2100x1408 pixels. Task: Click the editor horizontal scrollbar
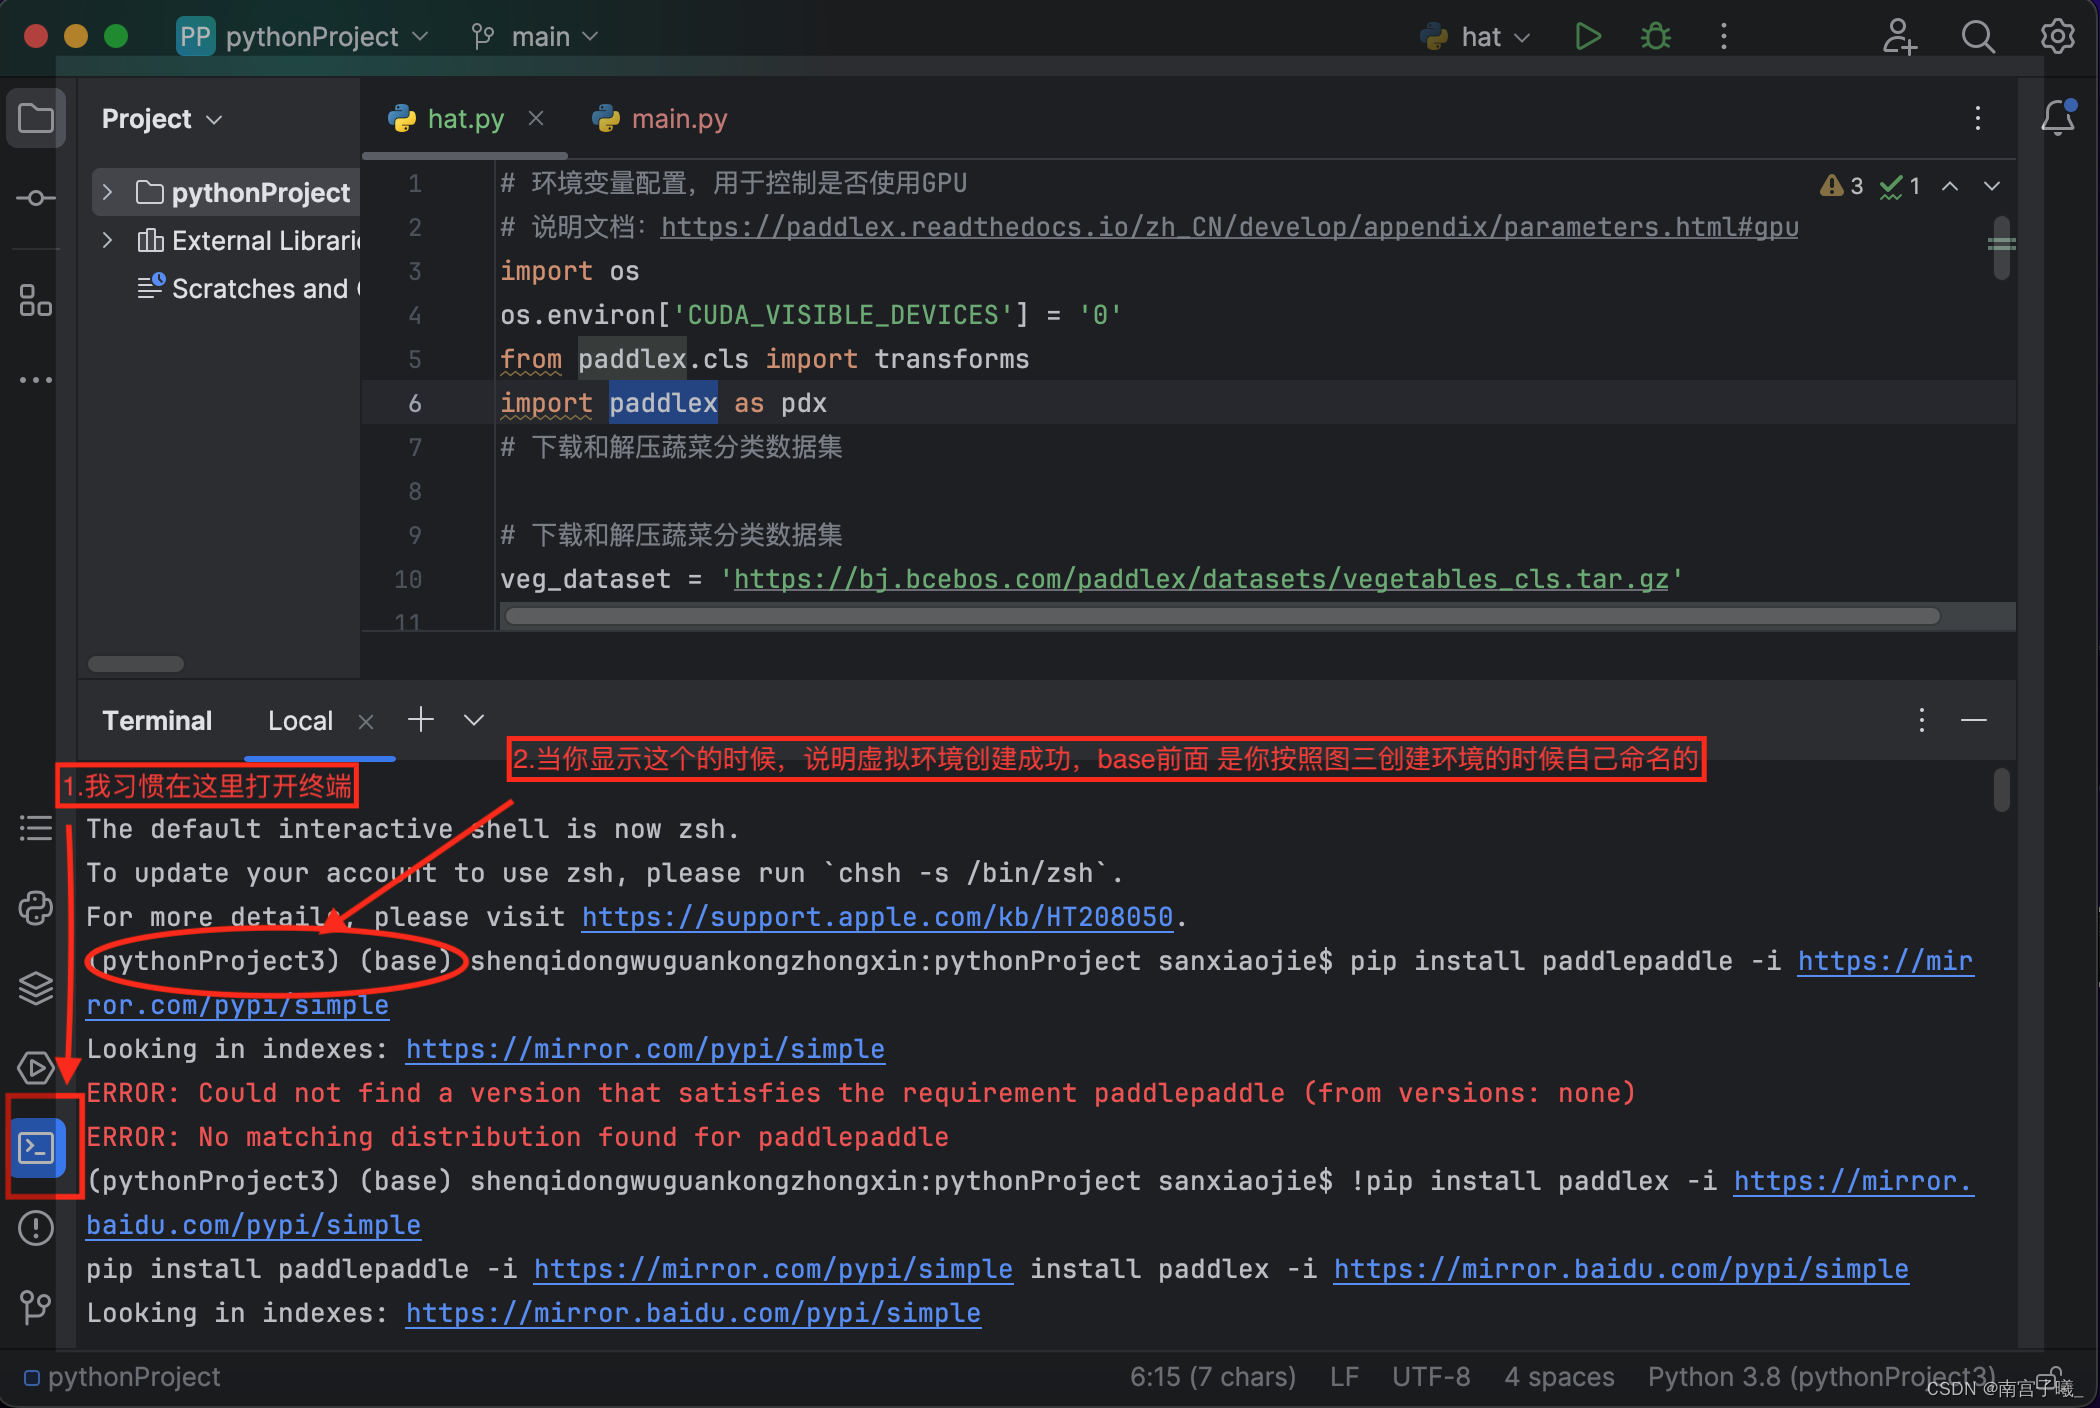point(1220,616)
